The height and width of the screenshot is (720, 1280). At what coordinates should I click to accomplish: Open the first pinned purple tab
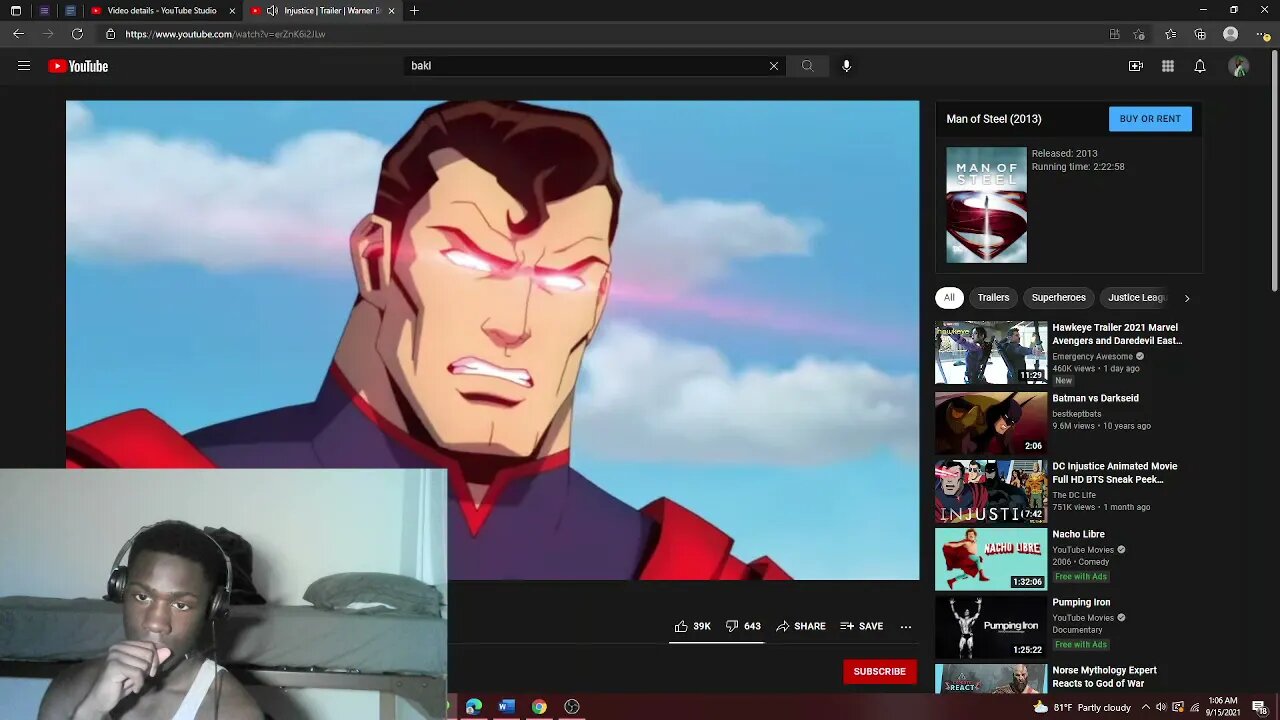[44, 11]
